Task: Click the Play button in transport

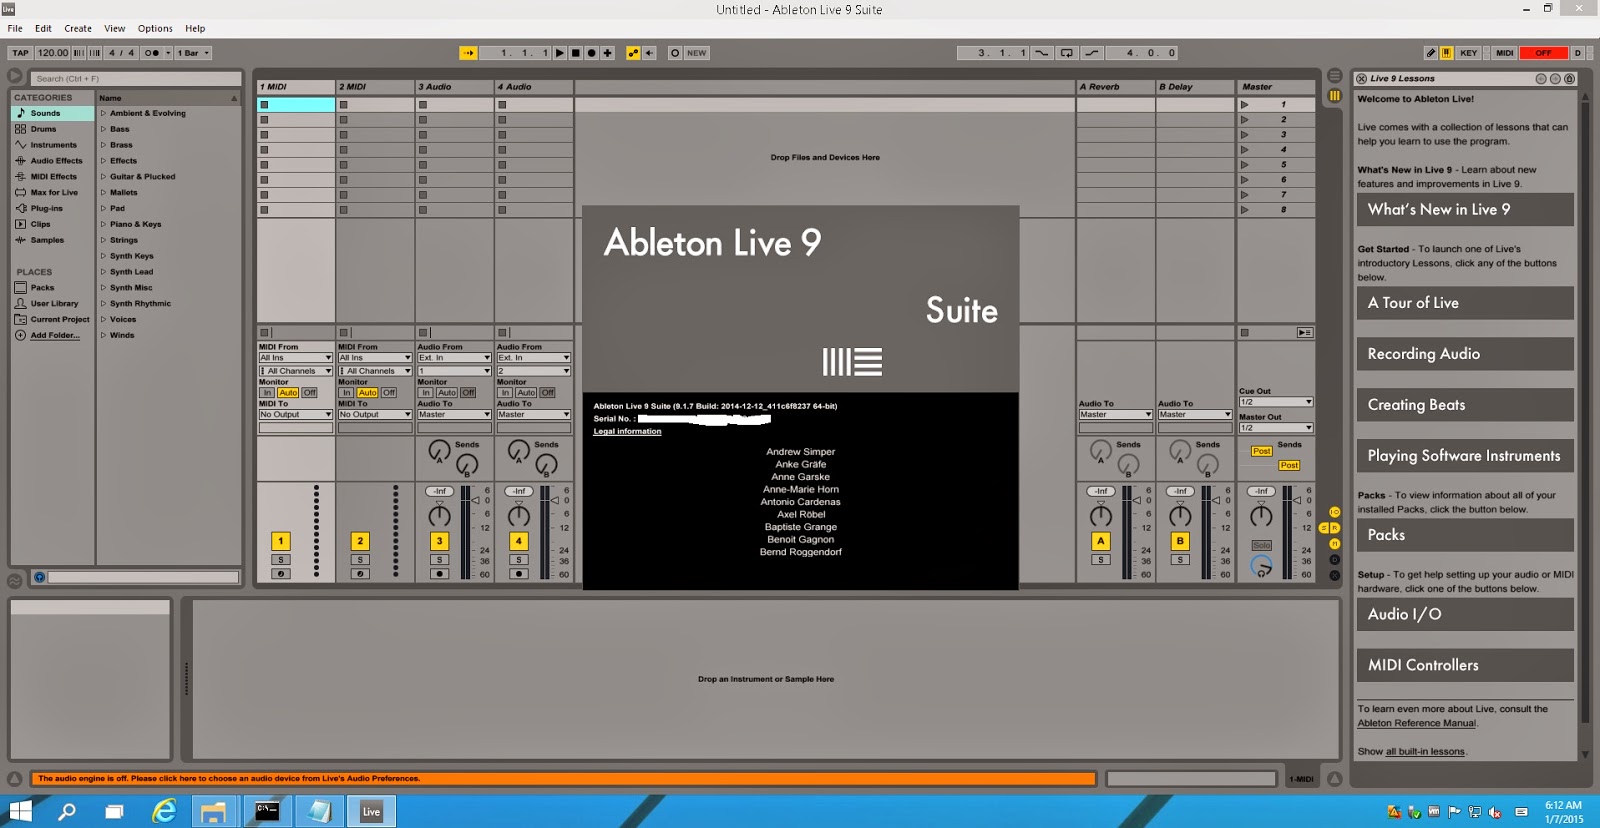Action: [560, 53]
